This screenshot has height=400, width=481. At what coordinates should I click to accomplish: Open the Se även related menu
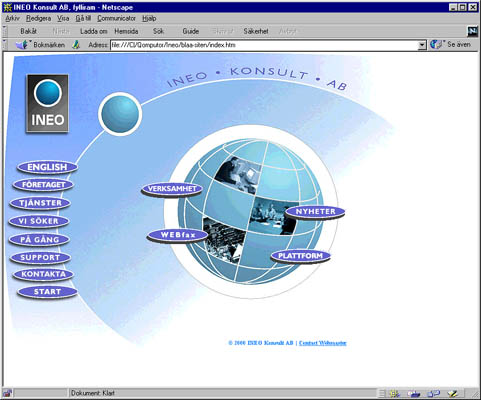pyautogui.click(x=450, y=44)
